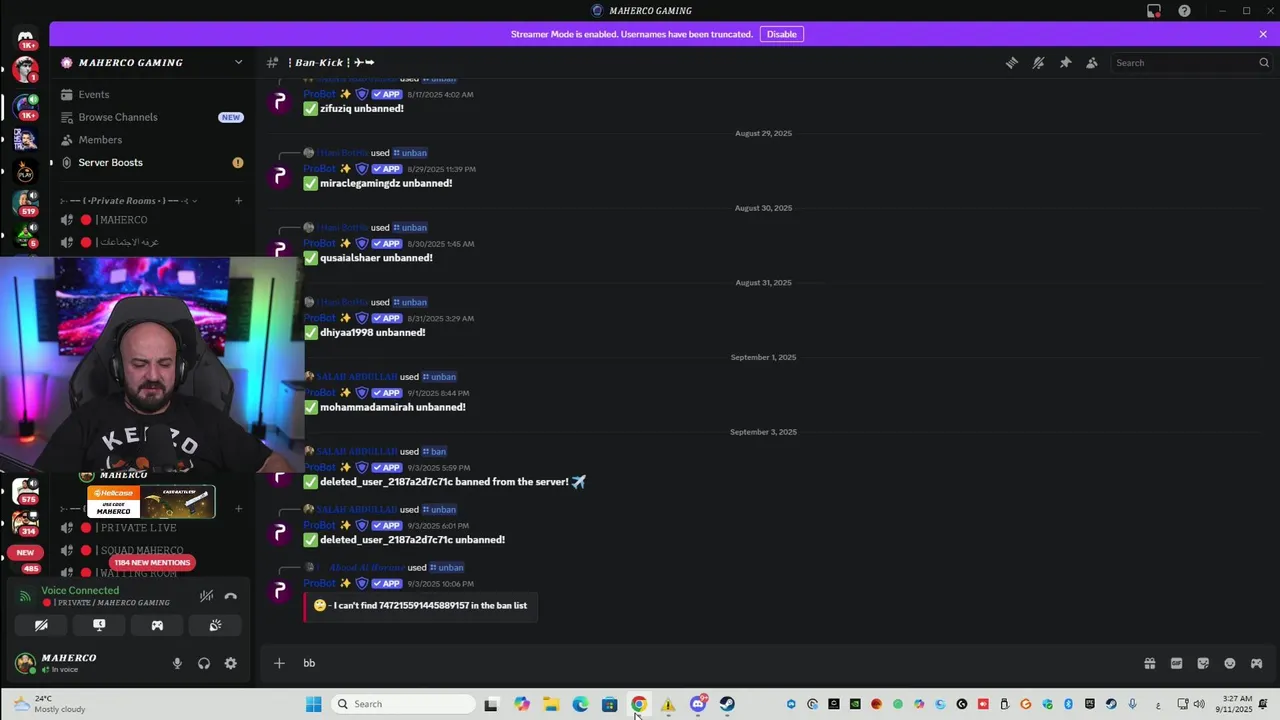The height and width of the screenshot is (720, 1280).
Task: Deafen with the headphones icon
Action: coord(204,663)
